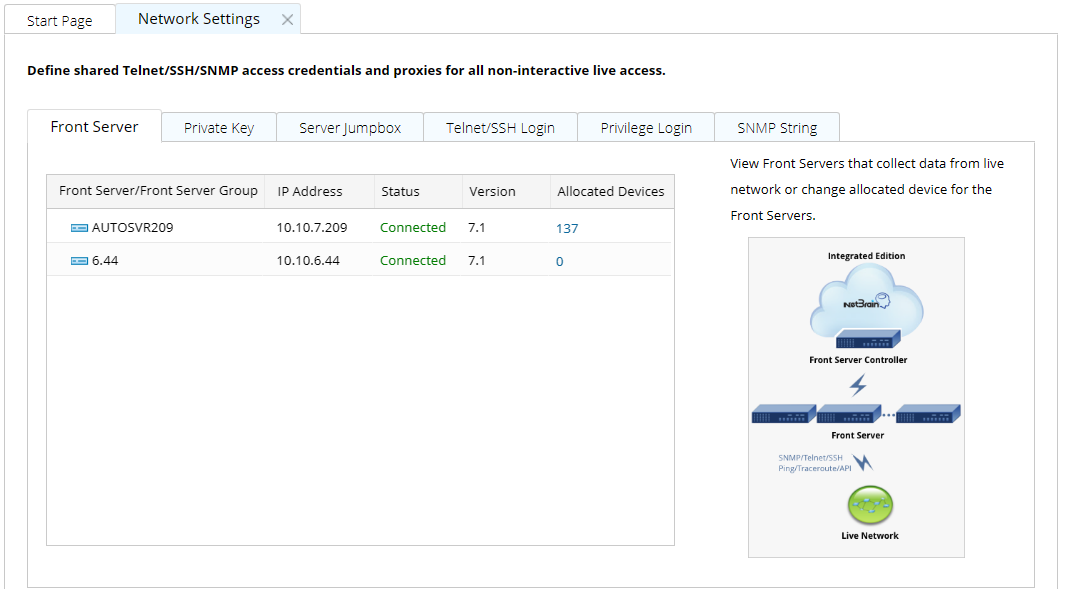Open allocated devices link showing 0
The height and width of the screenshot is (589, 1065).
pos(560,261)
